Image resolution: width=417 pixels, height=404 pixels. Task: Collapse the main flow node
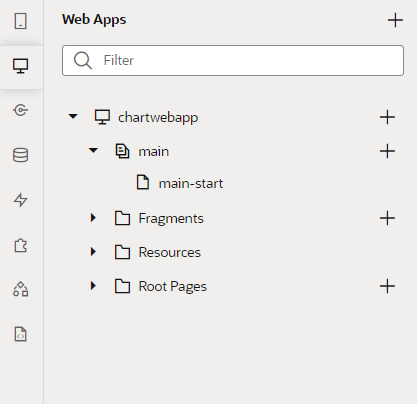[x=93, y=151]
